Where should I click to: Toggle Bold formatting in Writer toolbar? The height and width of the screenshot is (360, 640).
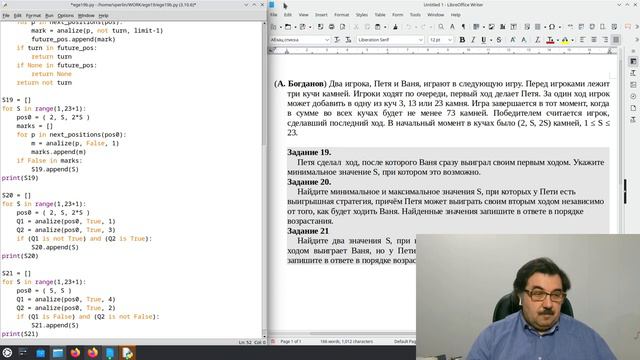tap(462, 40)
